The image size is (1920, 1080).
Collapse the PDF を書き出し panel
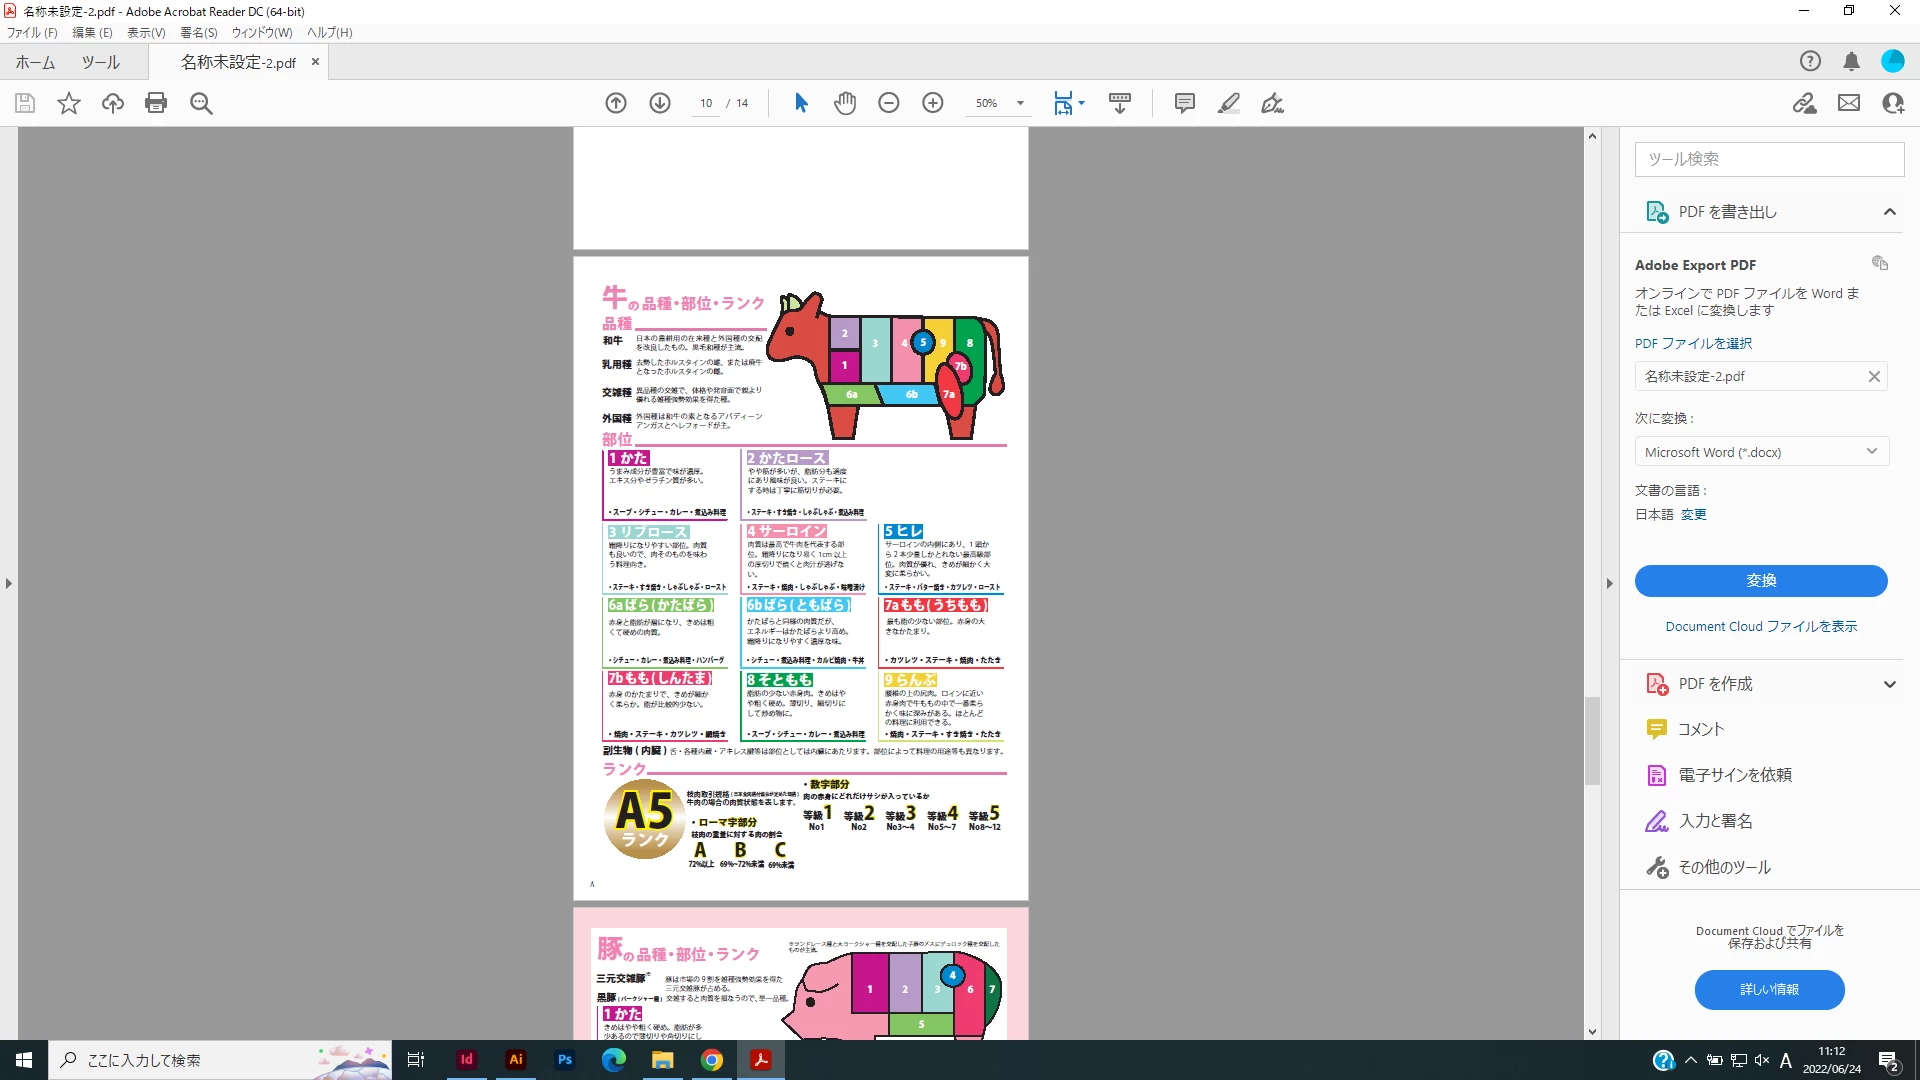[1889, 212]
